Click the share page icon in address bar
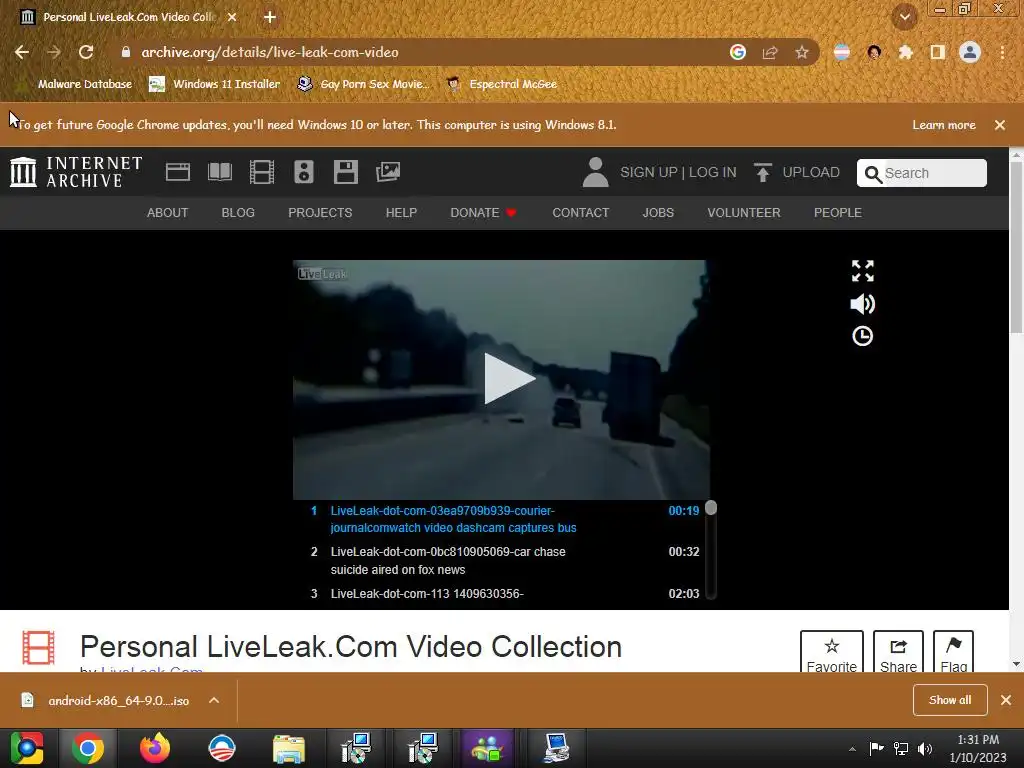This screenshot has width=1024, height=768. 770,52
